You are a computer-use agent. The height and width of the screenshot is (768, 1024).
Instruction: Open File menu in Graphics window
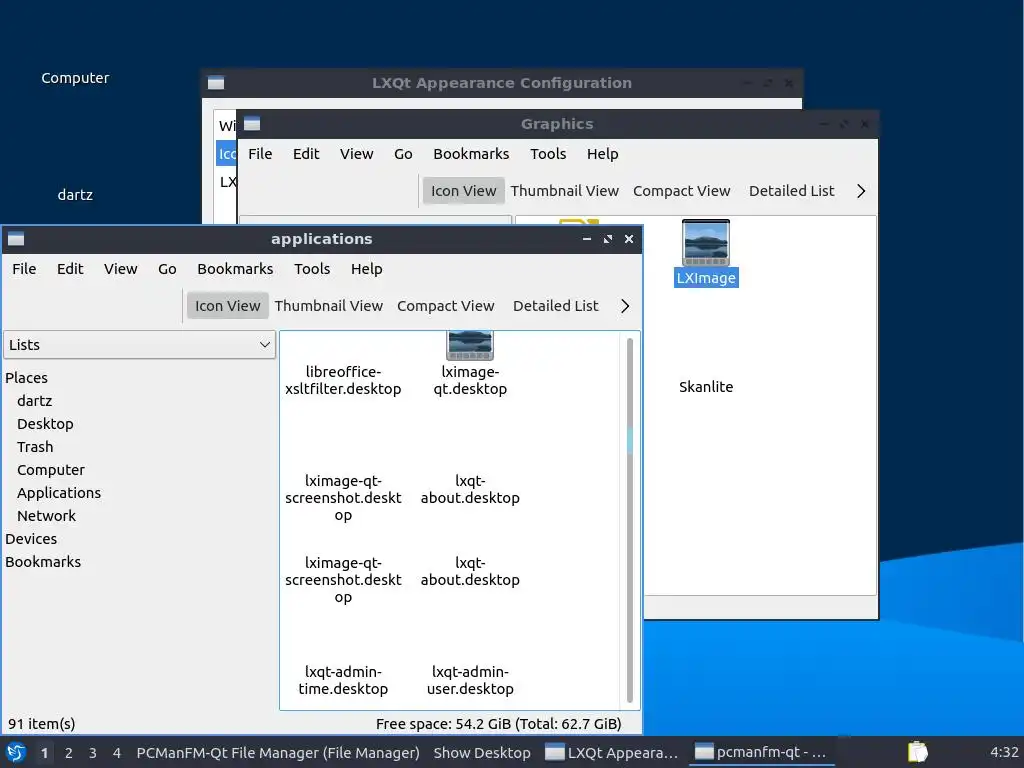(x=260, y=154)
